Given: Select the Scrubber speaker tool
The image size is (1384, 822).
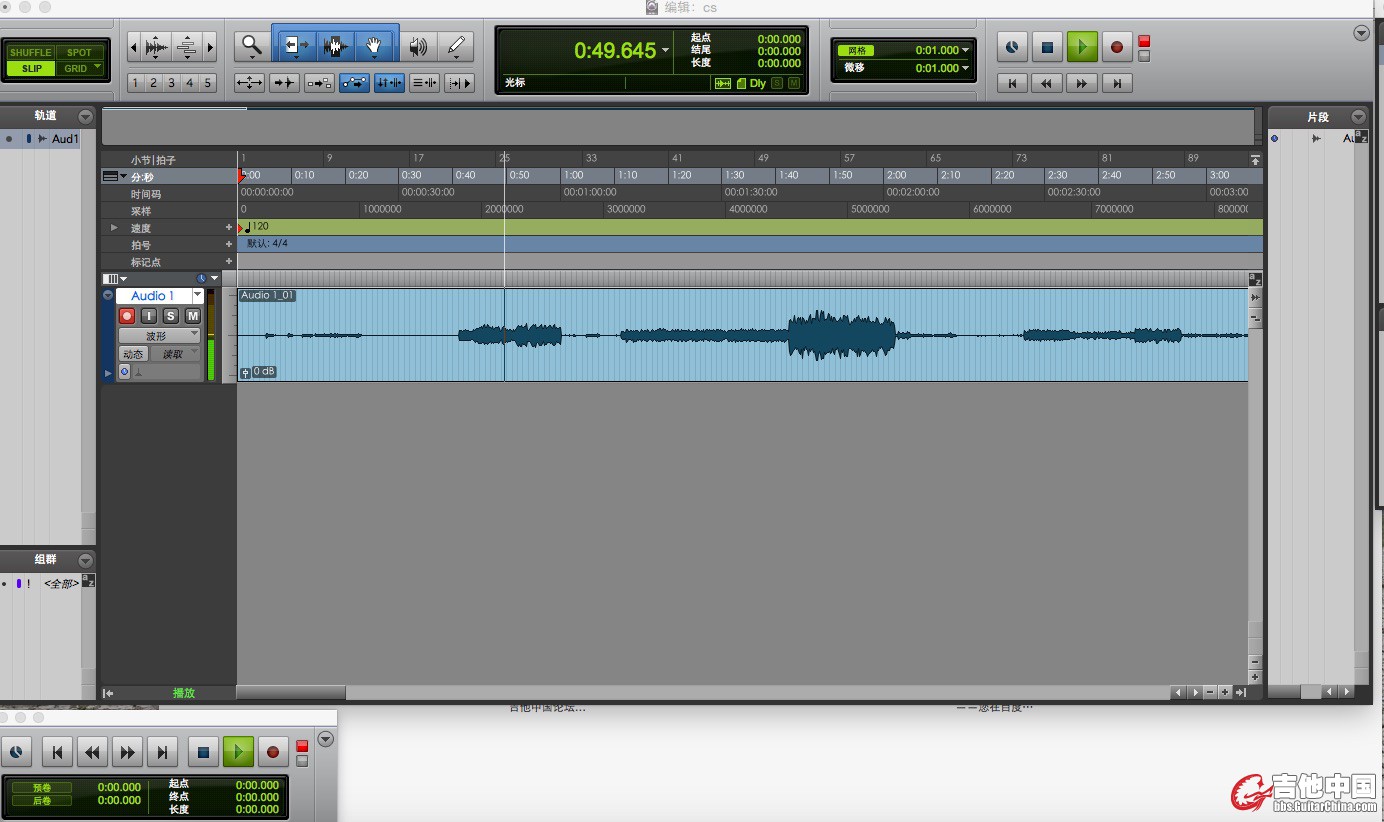Looking at the screenshot, I should click(x=418, y=45).
